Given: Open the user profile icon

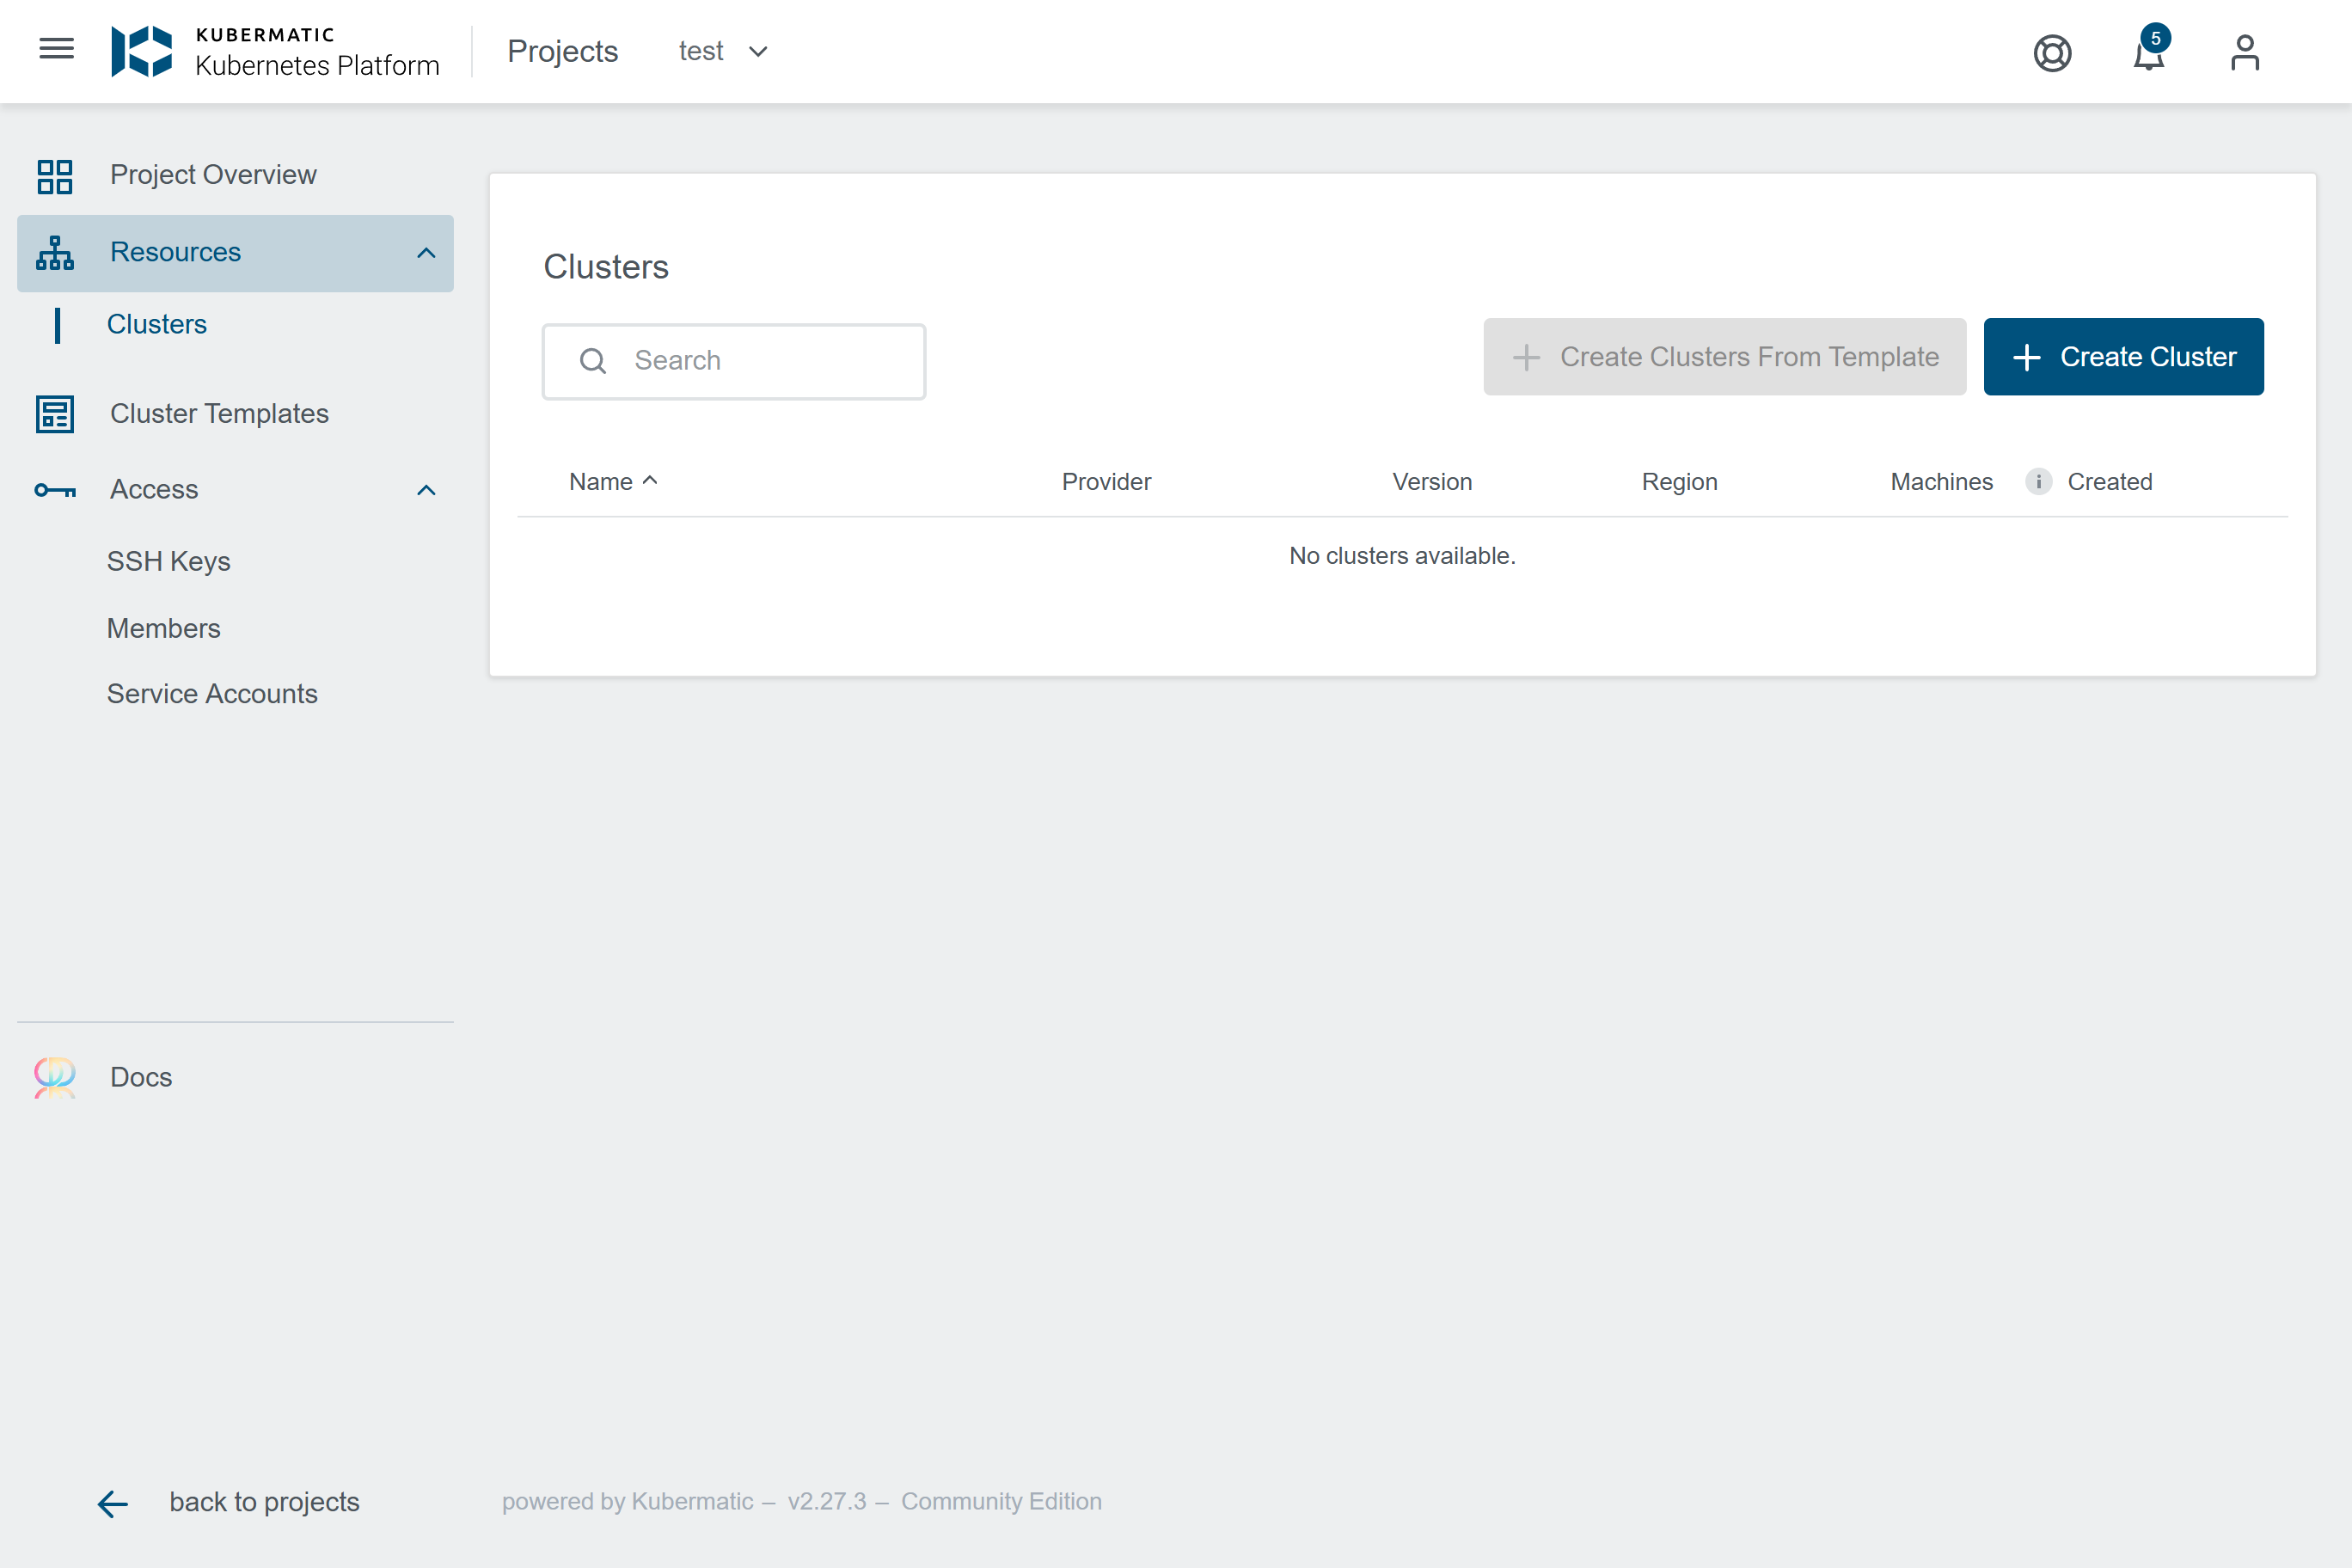Looking at the screenshot, I should point(2244,52).
